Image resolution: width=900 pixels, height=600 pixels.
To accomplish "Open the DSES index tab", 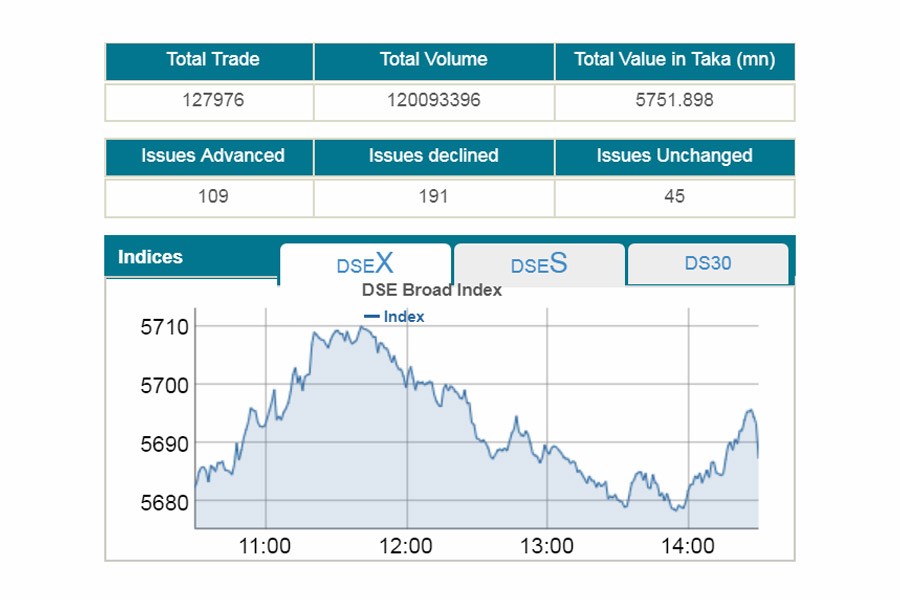I will [x=539, y=264].
